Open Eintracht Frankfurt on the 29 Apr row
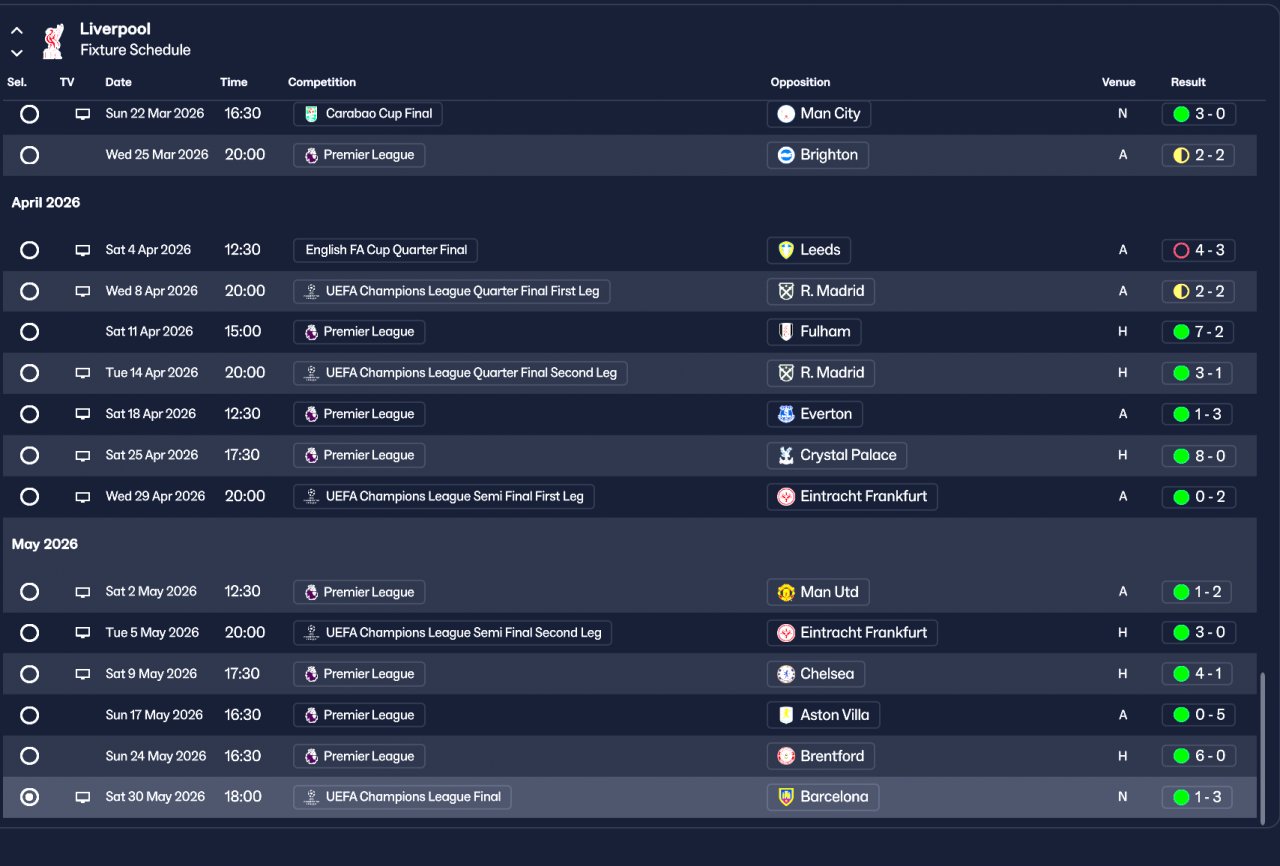 pos(852,496)
